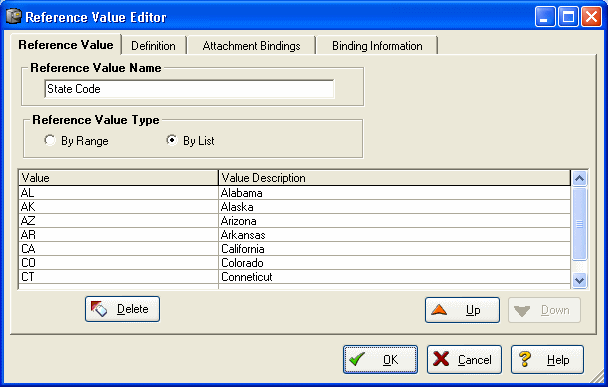This screenshot has width=608, height=387.
Task: Select the California row in the list
Action: pos(294,249)
